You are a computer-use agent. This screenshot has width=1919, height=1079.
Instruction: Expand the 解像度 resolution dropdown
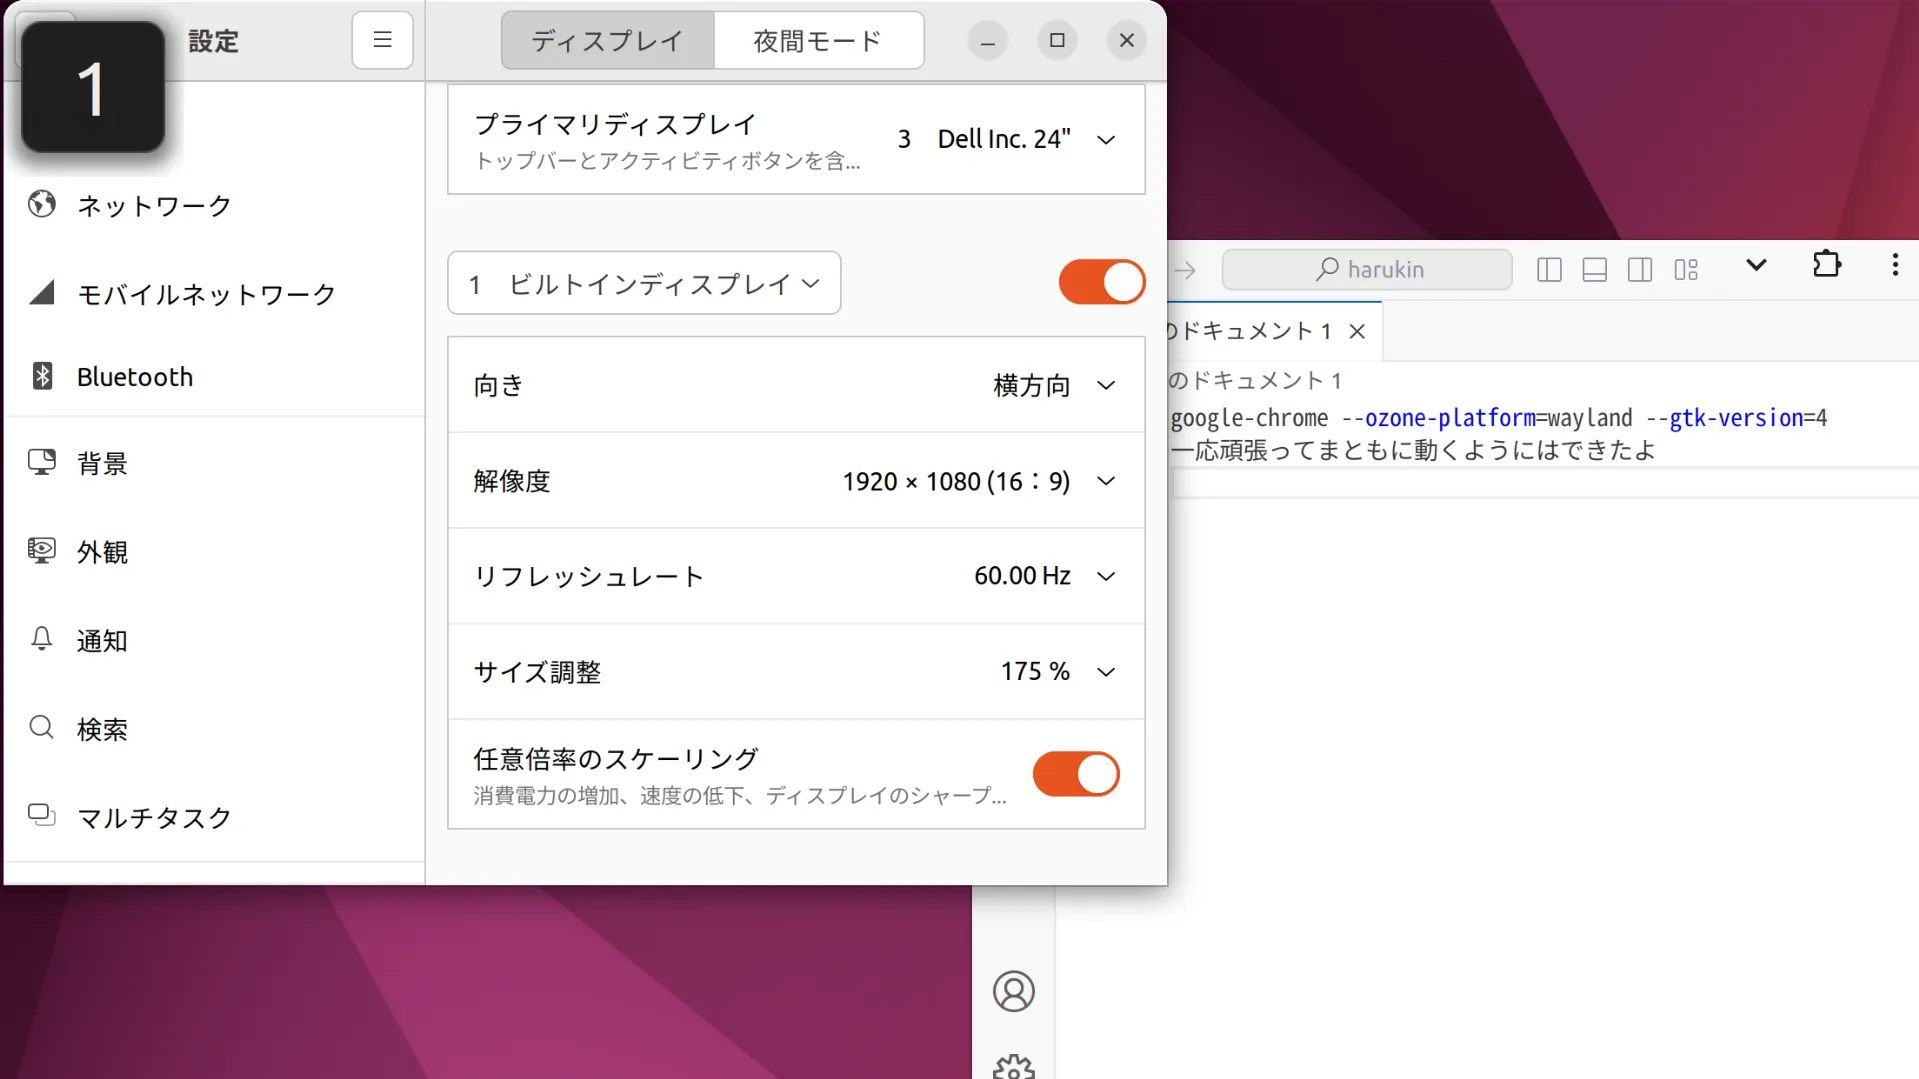[x=1105, y=481]
